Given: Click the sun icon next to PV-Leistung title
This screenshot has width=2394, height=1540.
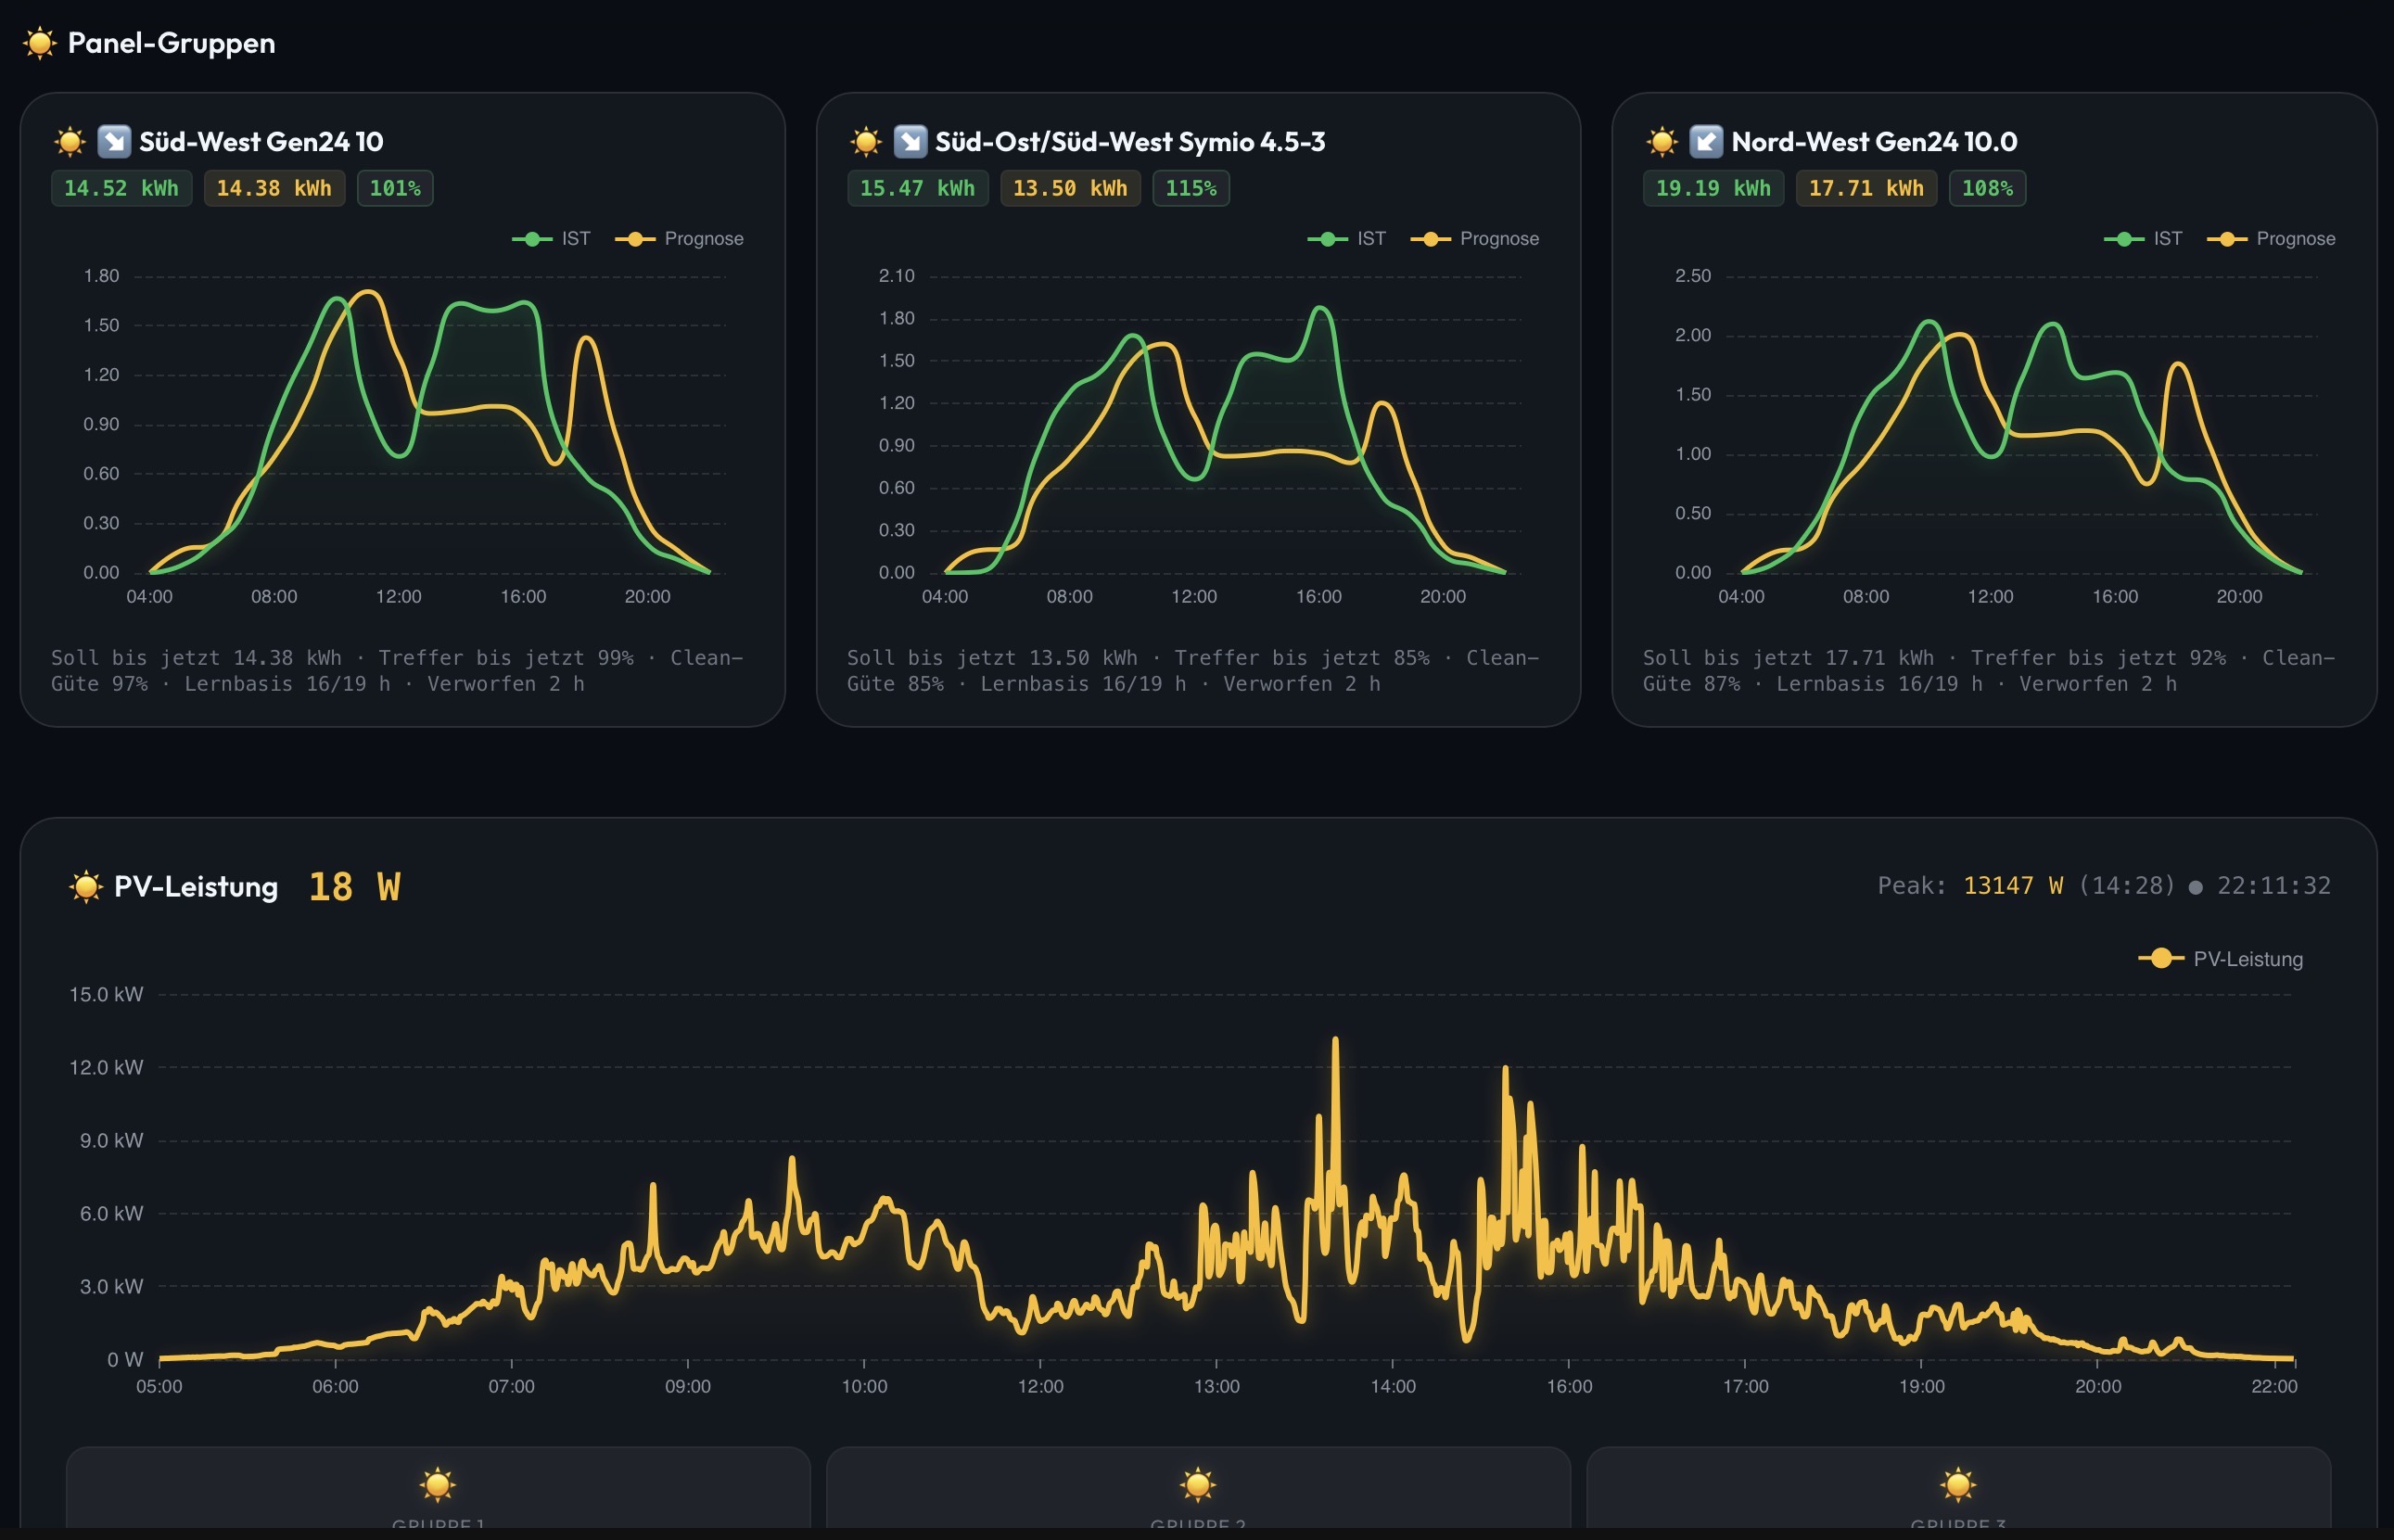Looking at the screenshot, I should tap(86, 886).
